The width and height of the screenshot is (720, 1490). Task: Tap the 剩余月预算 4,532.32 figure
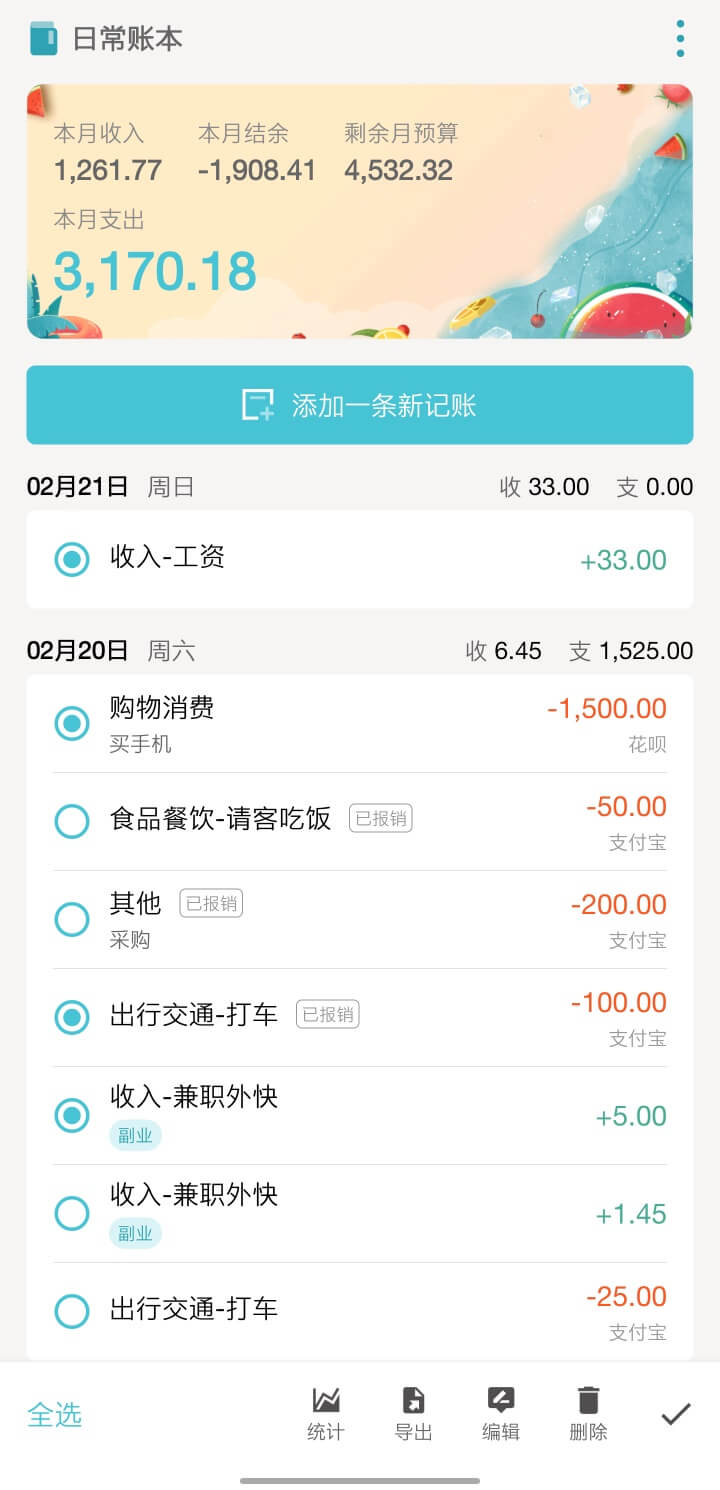(399, 170)
